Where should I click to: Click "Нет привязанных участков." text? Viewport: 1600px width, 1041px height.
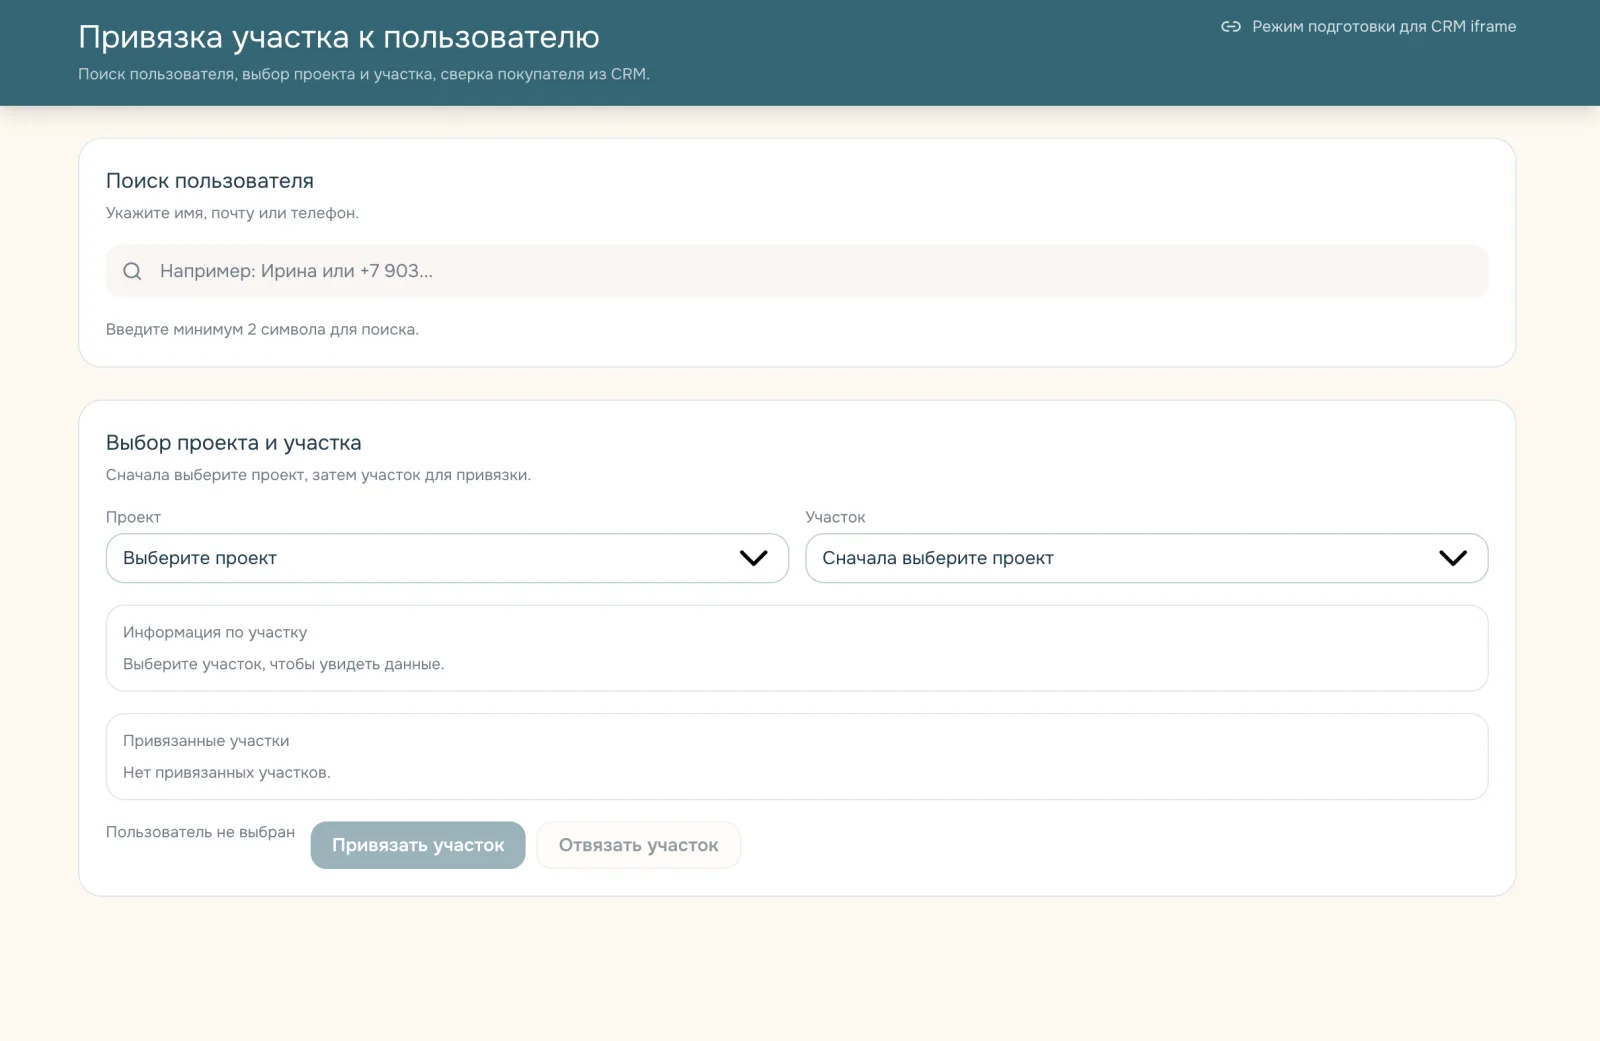click(x=227, y=773)
